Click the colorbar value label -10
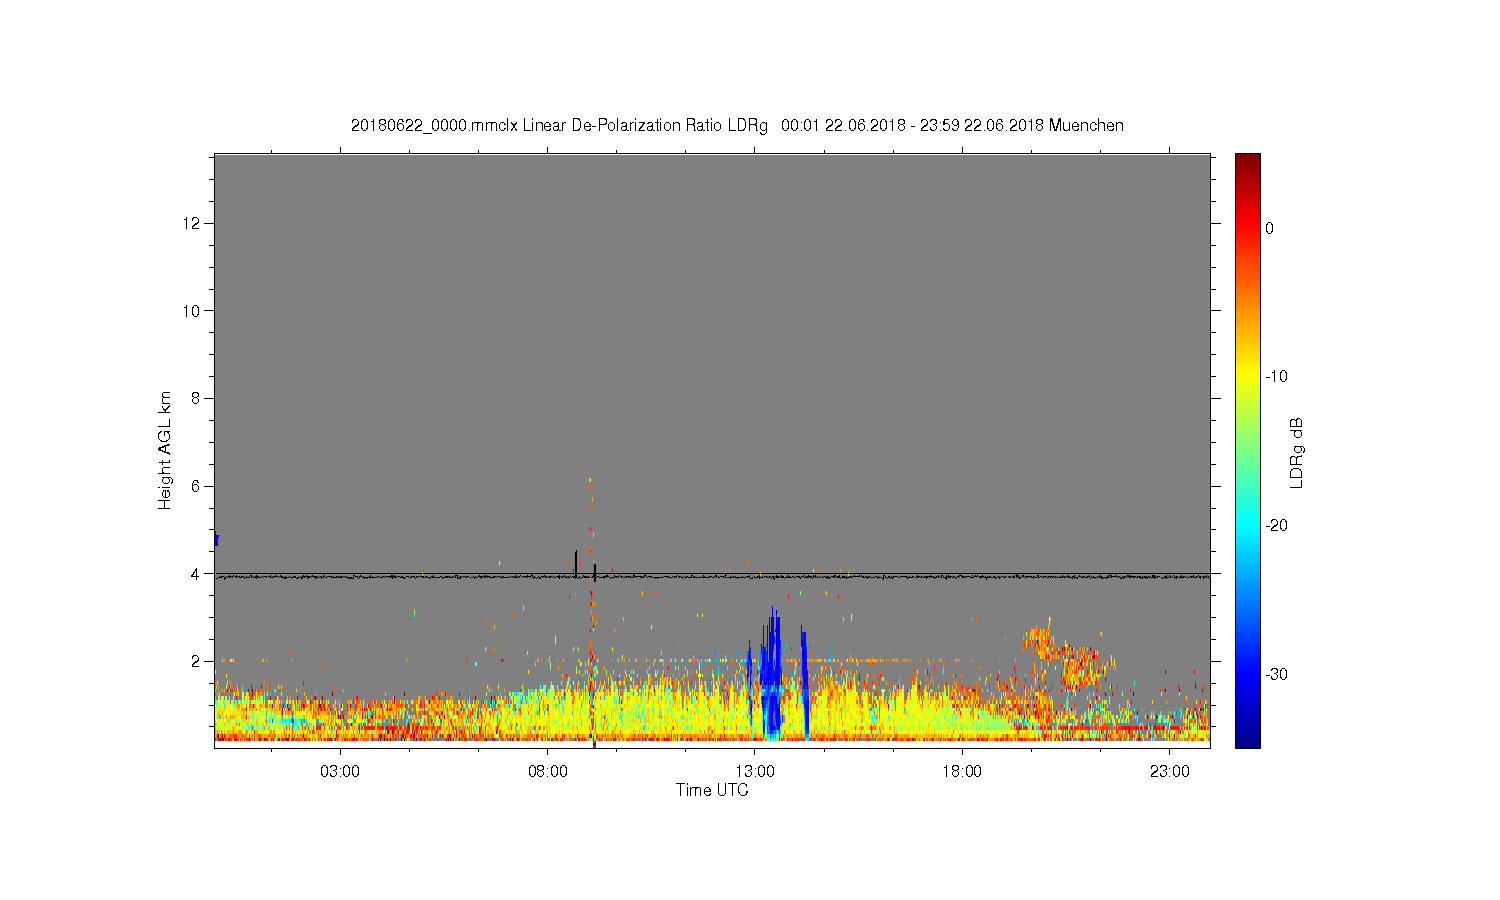The width and height of the screenshot is (1500, 900). [1276, 377]
